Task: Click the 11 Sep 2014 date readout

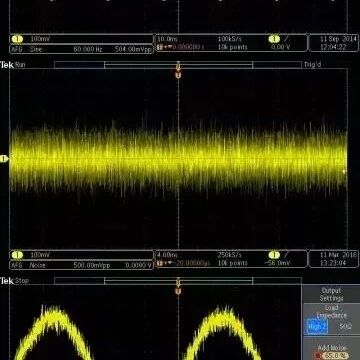Action: point(338,39)
